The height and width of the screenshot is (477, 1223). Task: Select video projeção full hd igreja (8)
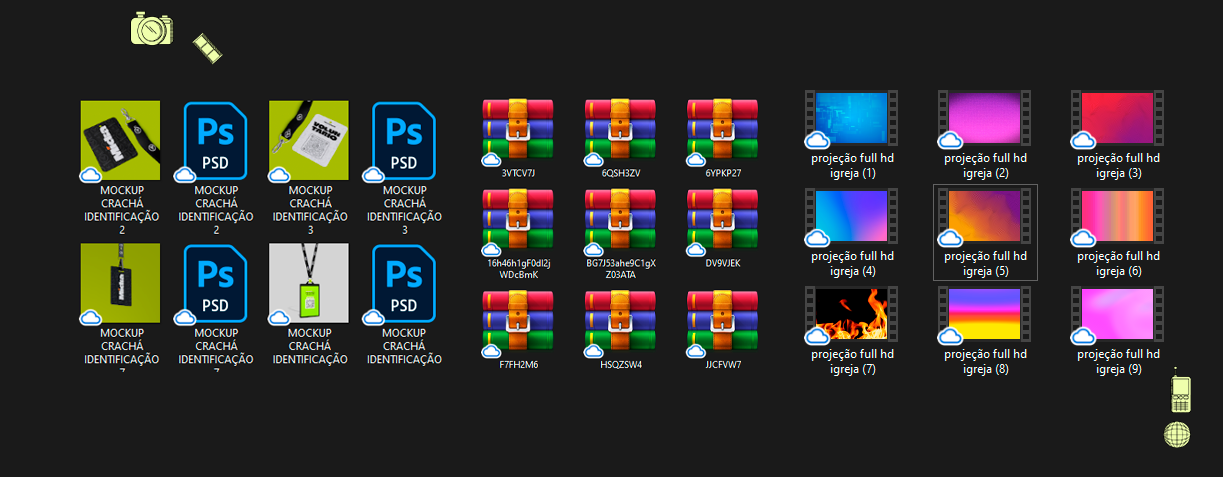(x=985, y=315)
